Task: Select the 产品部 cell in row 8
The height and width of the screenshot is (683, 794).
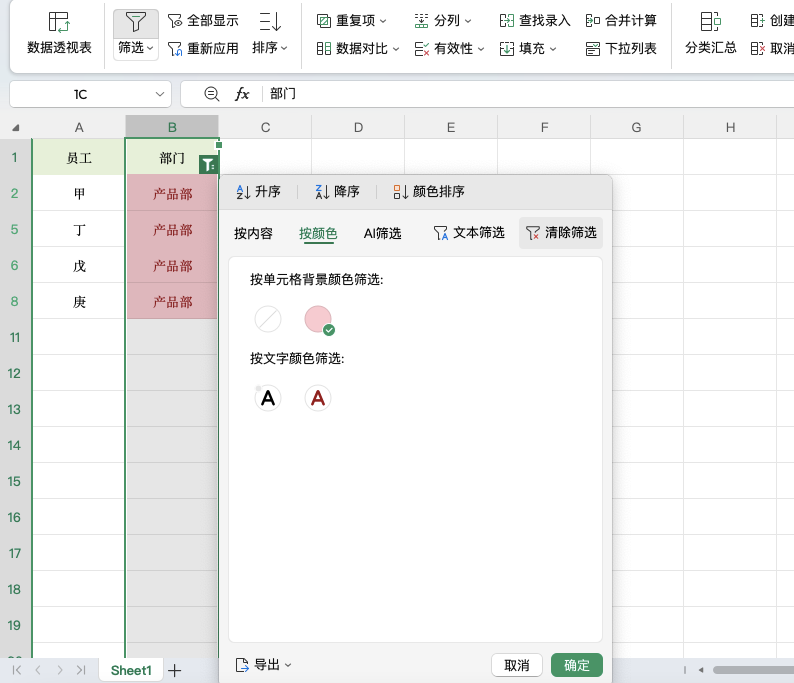Action: pyautogui.click(x=172, y=301)
